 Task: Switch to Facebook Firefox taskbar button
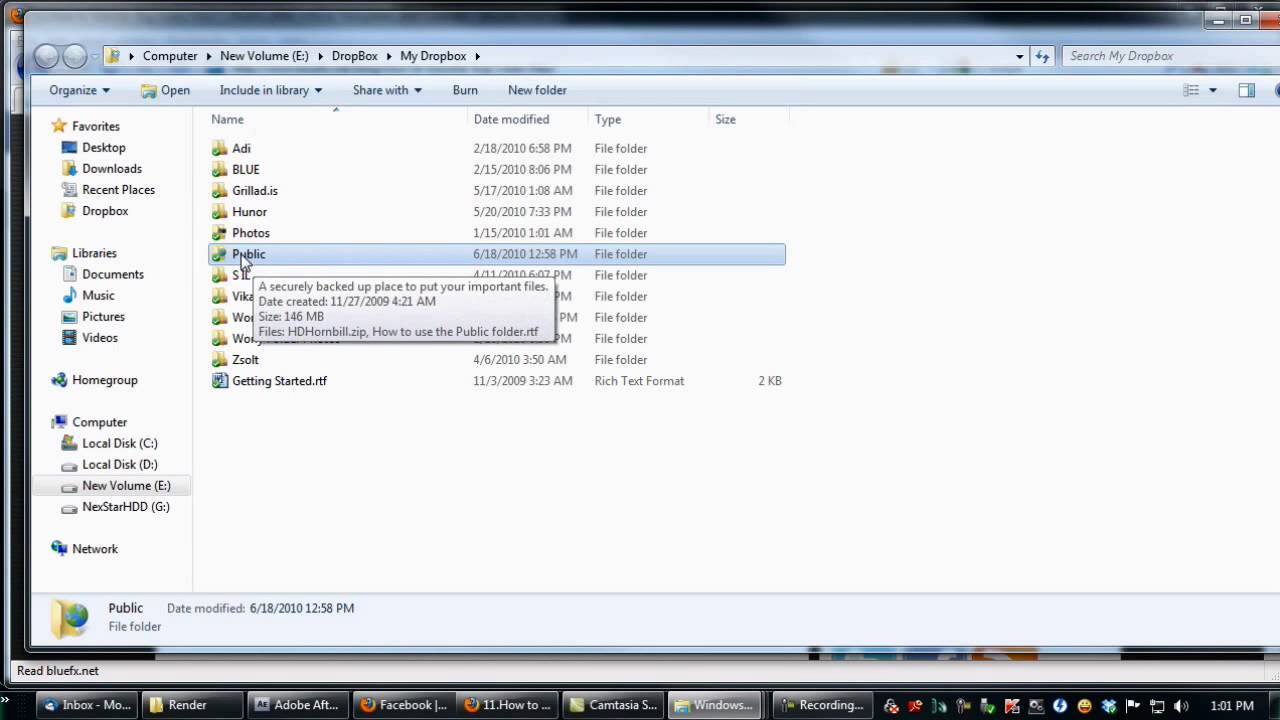(x=404, y=705)
